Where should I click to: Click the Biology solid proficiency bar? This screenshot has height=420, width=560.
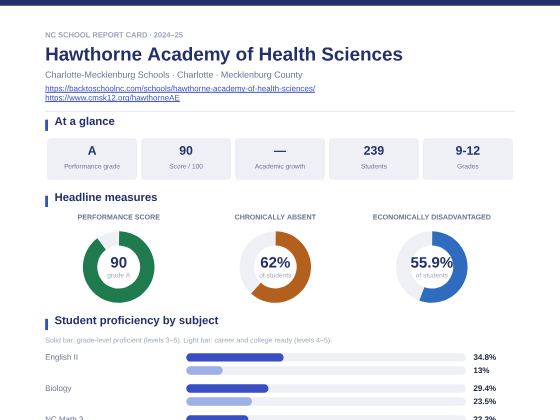point(227,388)
